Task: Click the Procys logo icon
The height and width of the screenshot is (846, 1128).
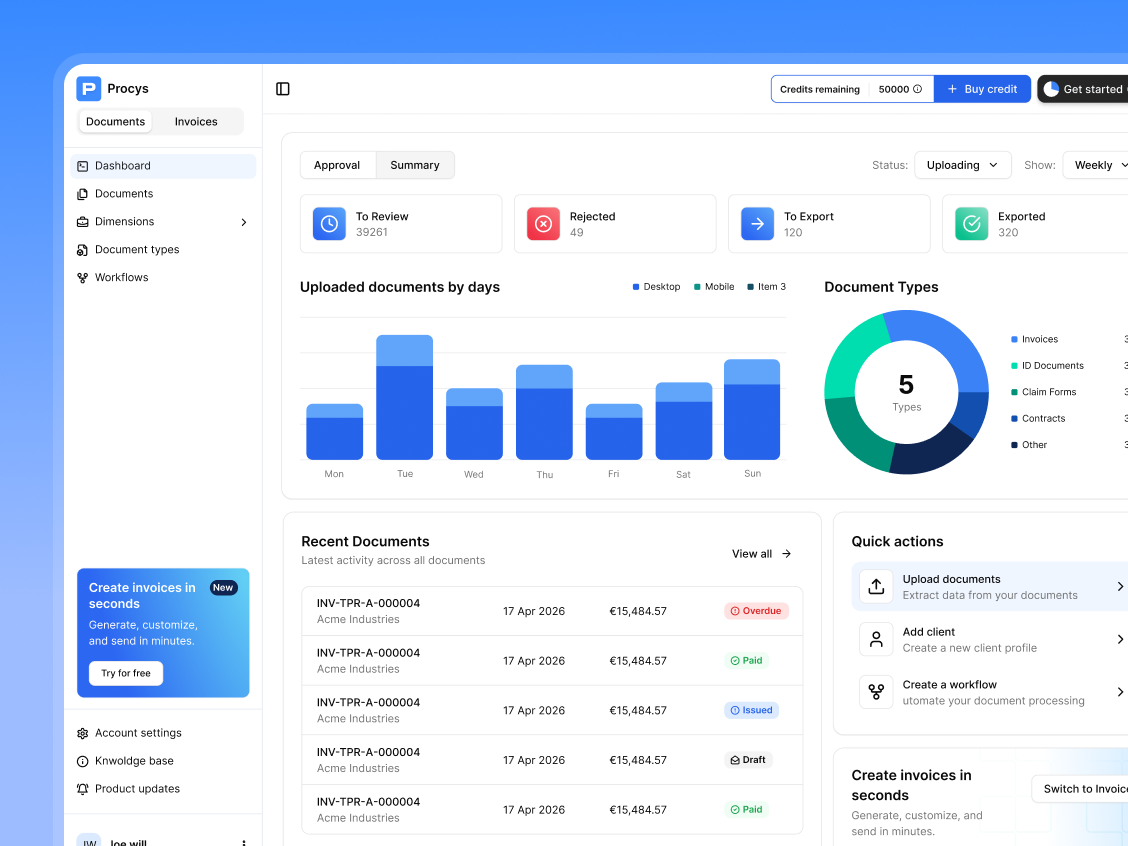Action: click(88, 88)
